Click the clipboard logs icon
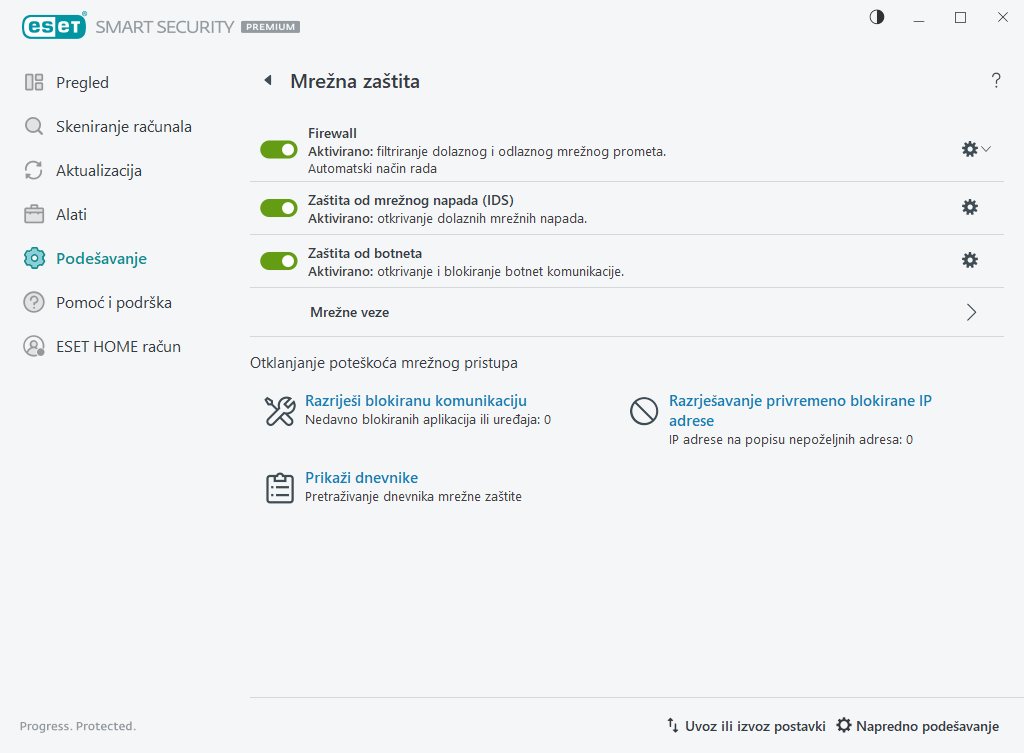Image resolution: width=1024 pixels, height=753 pixels. pyautogui.click(x=279, y=488)
